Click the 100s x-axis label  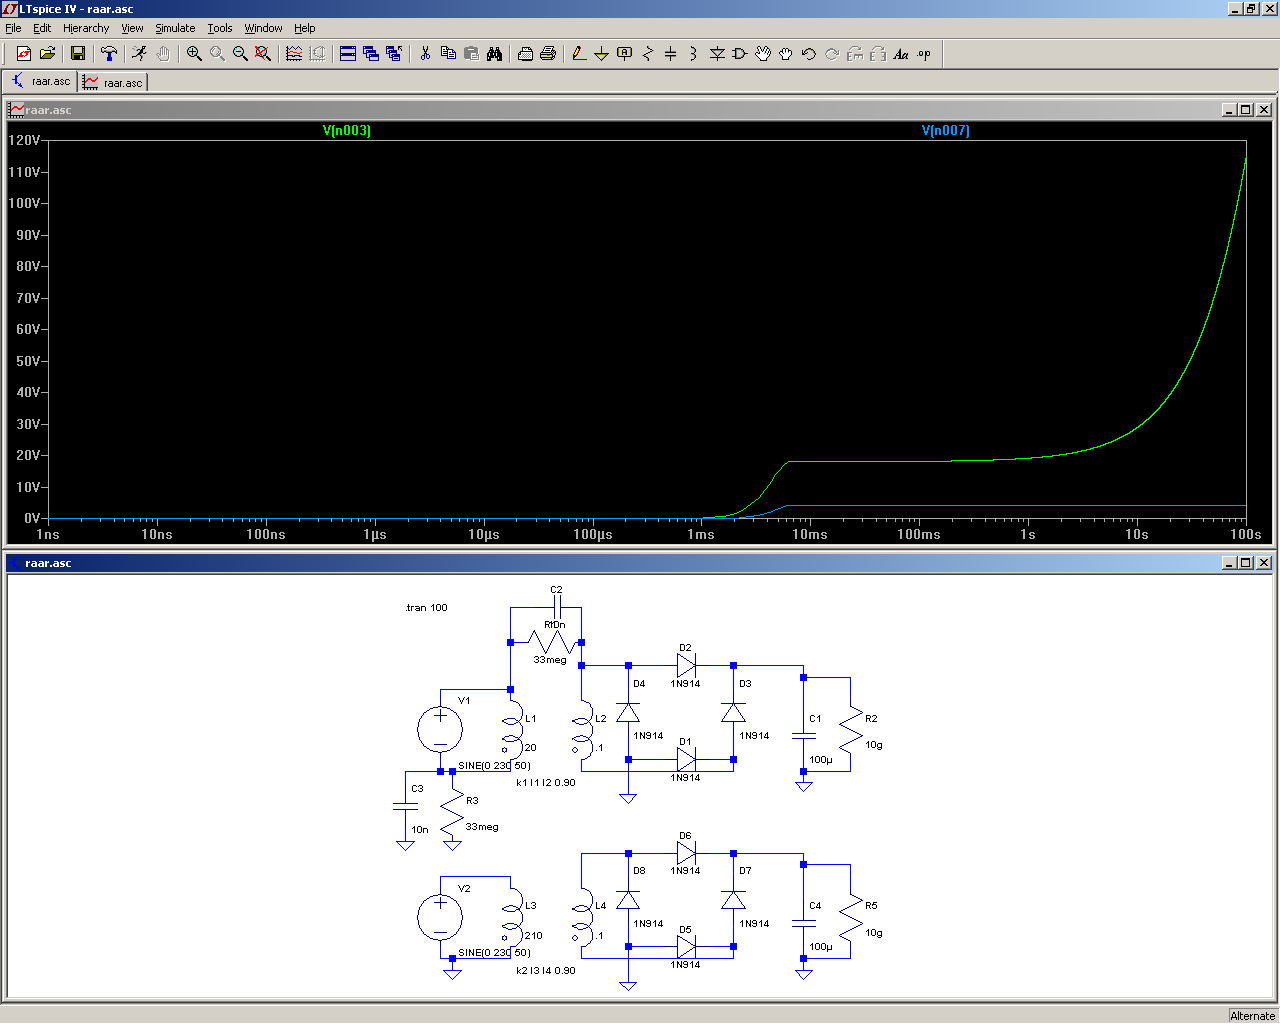point(1245,534)
